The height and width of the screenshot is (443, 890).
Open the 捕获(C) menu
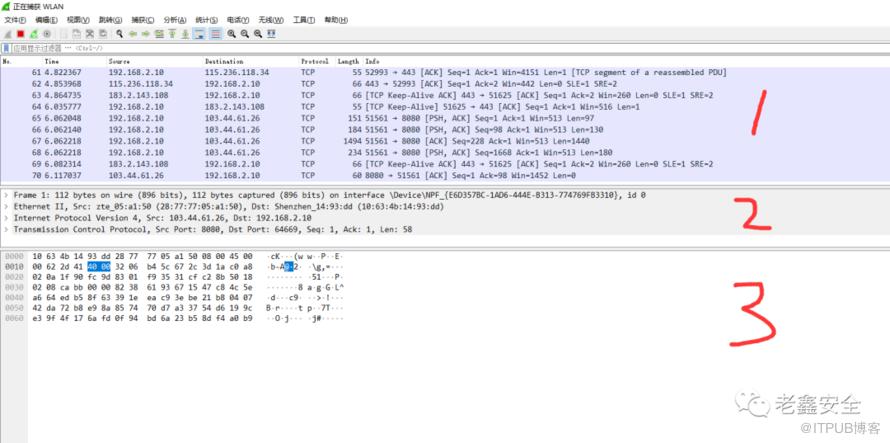(142, 20)
